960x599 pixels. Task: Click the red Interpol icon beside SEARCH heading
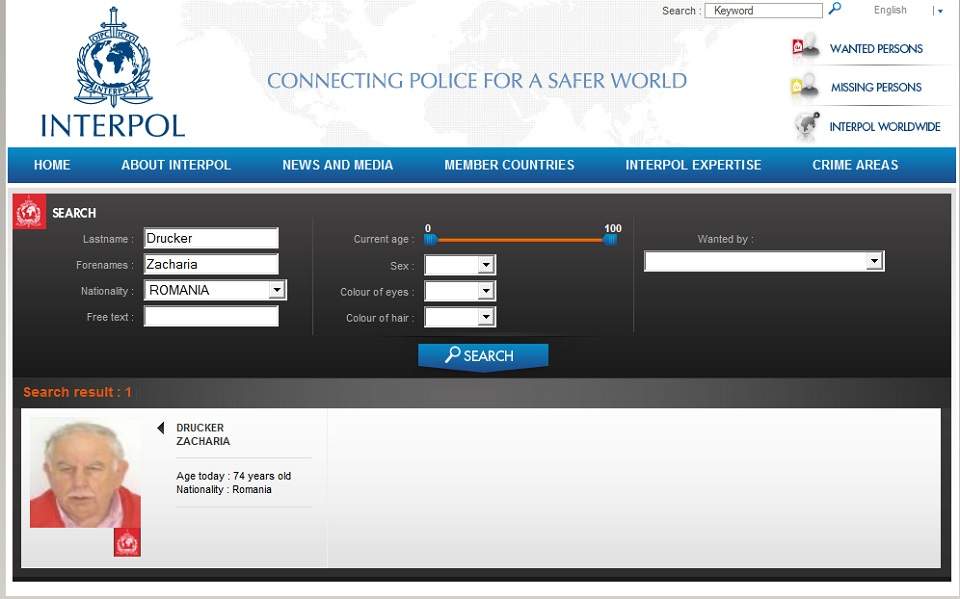(29, 212)
